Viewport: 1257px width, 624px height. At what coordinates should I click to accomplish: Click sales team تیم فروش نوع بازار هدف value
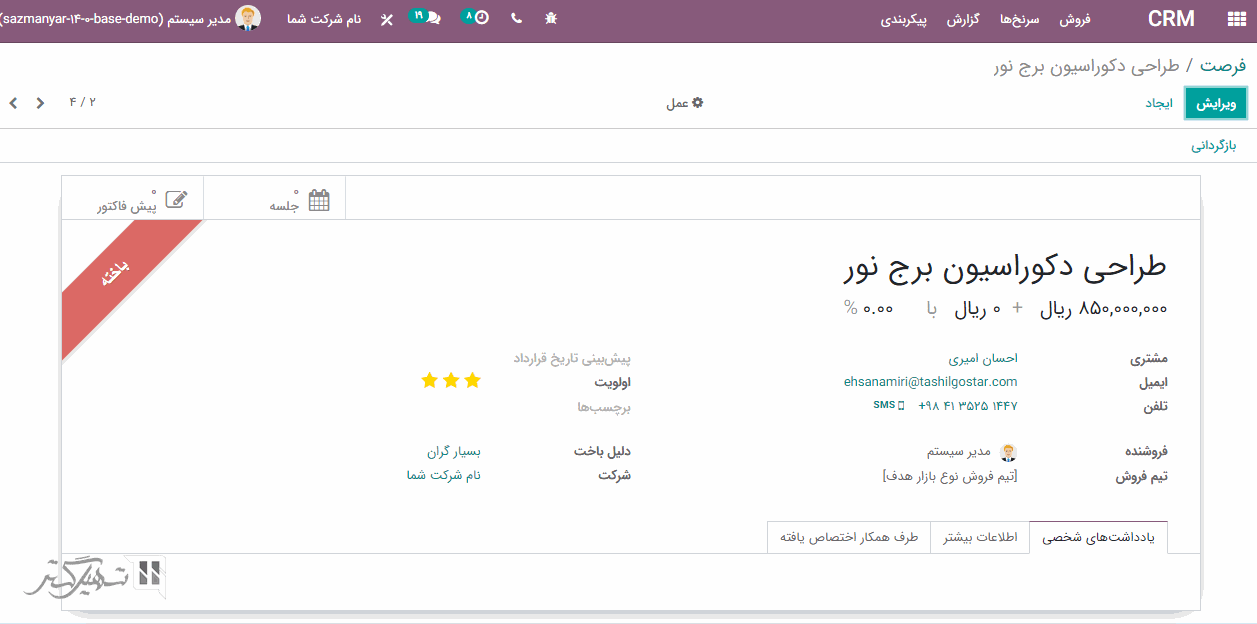click(950, 476)
